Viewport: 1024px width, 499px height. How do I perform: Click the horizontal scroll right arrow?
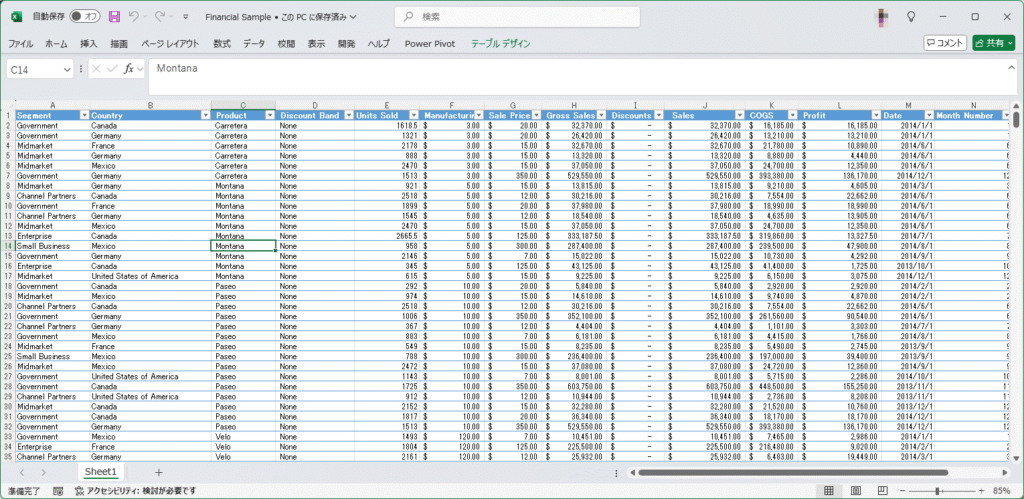click(x=1006, y=472)
